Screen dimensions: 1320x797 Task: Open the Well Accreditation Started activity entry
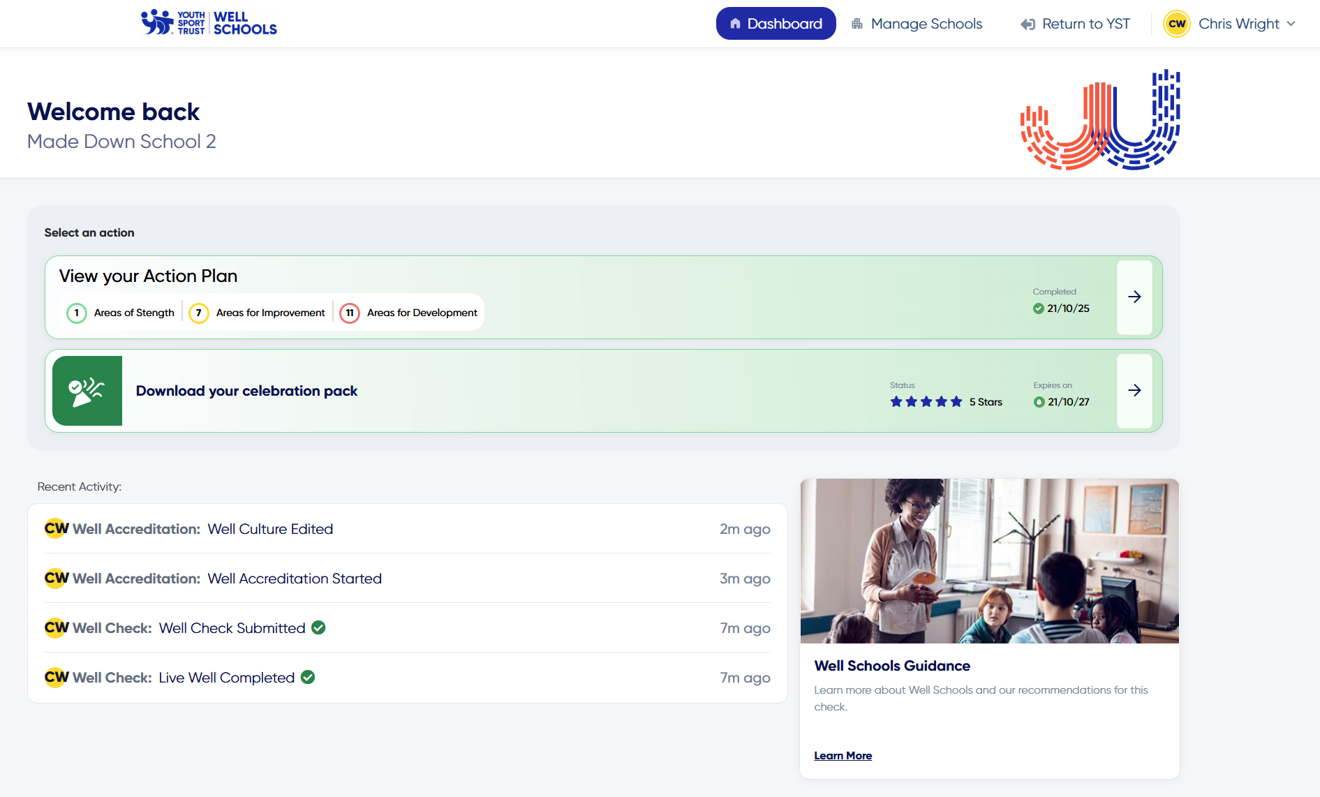coord(294,579)
